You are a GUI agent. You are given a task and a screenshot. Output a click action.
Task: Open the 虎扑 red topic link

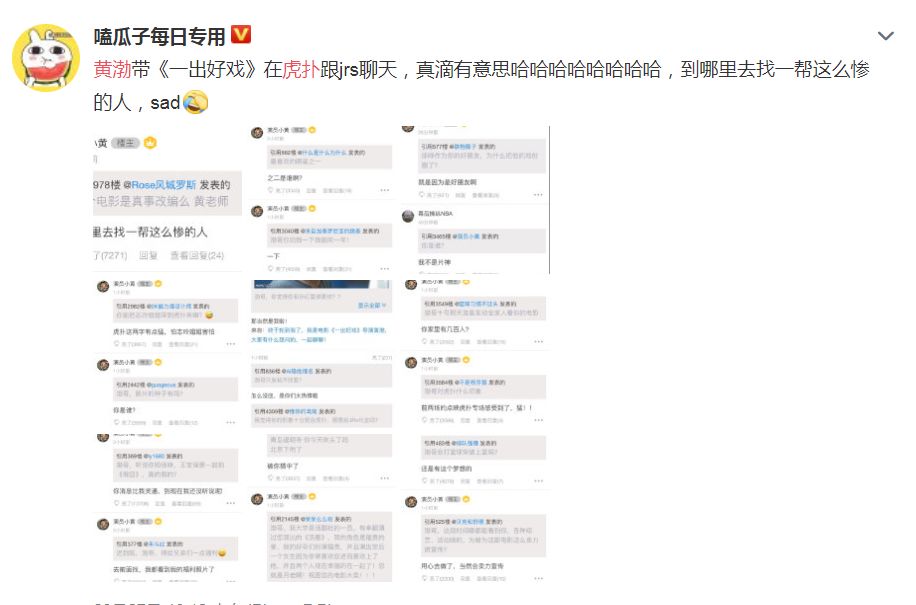301,69
